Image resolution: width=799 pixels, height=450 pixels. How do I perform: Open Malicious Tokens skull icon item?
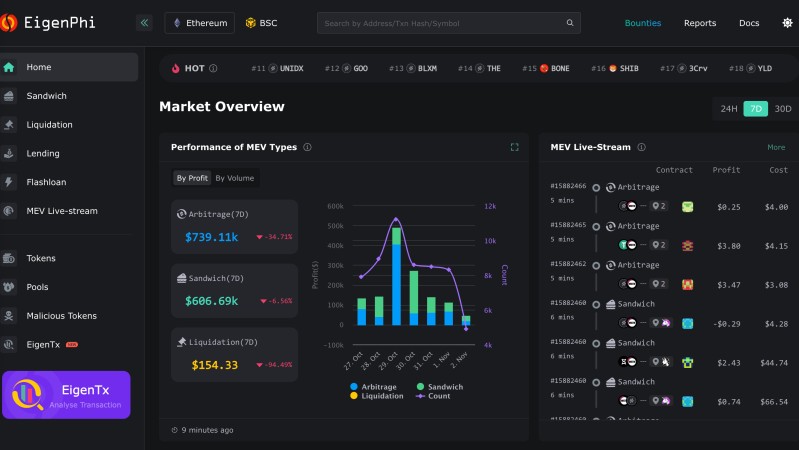pos(61,316)
